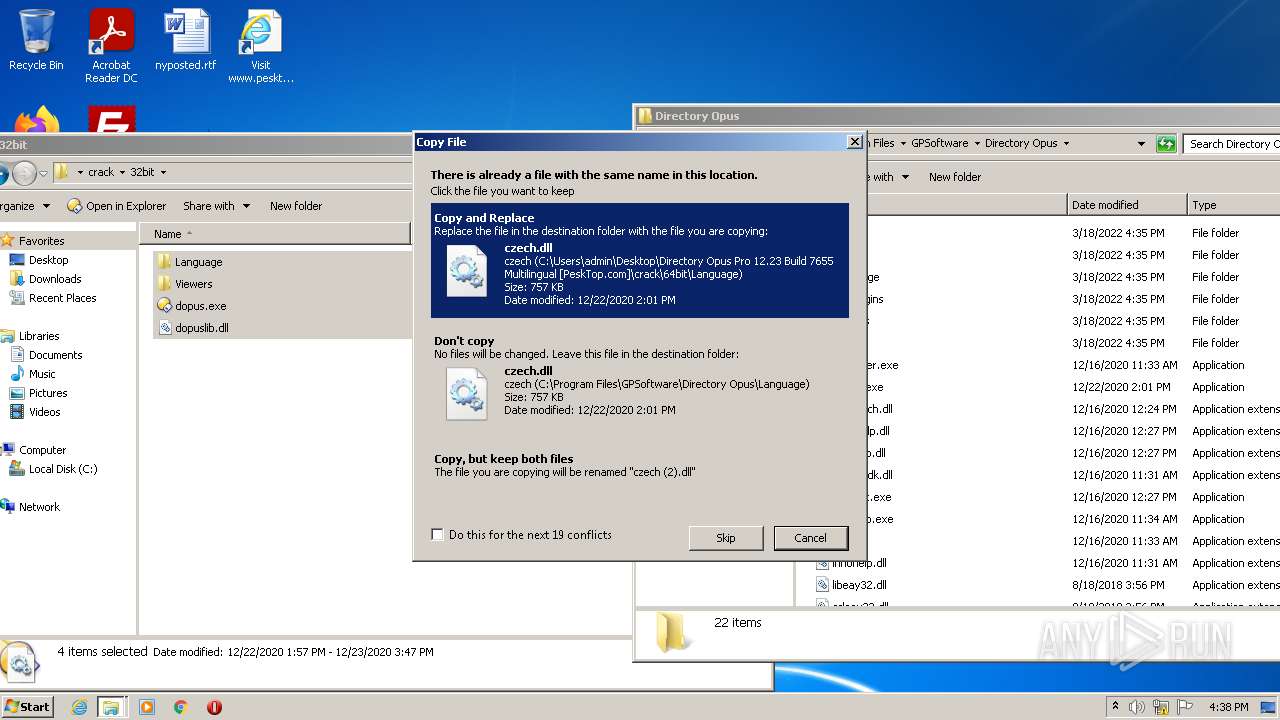Screen dimensions: 1280x720
Task: Open the Start menu
Action: pos(27,706)
